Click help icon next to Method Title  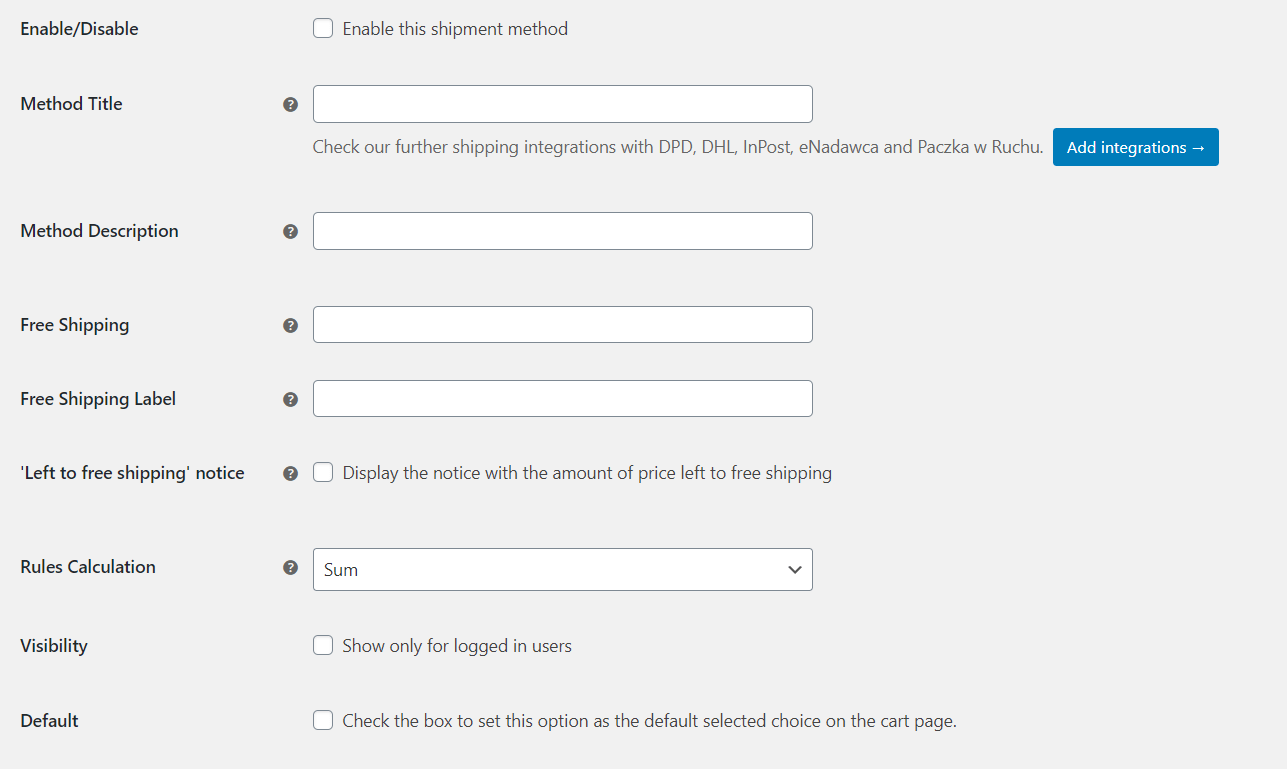(x=290, y=104)
